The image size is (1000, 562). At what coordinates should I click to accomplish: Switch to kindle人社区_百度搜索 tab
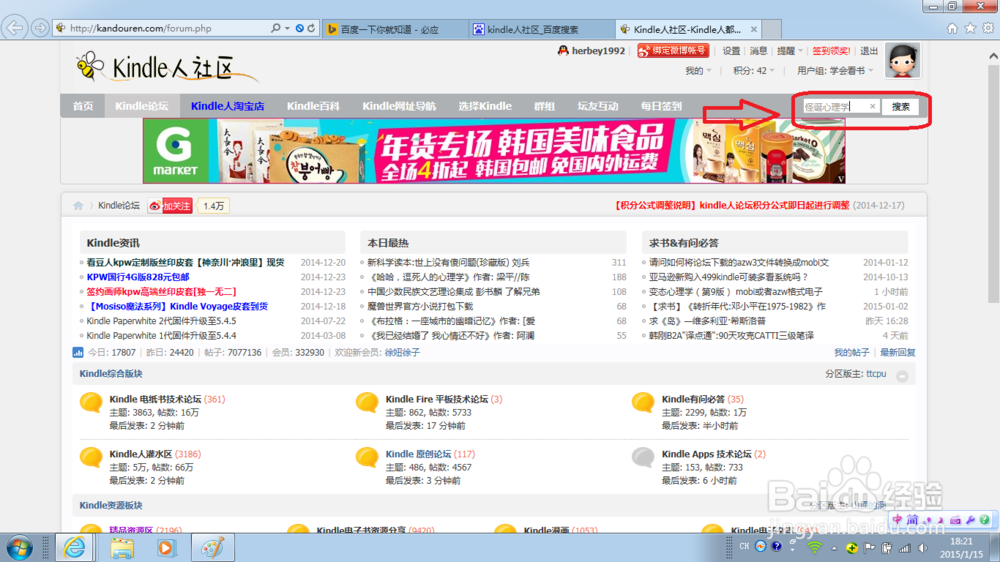542,29
